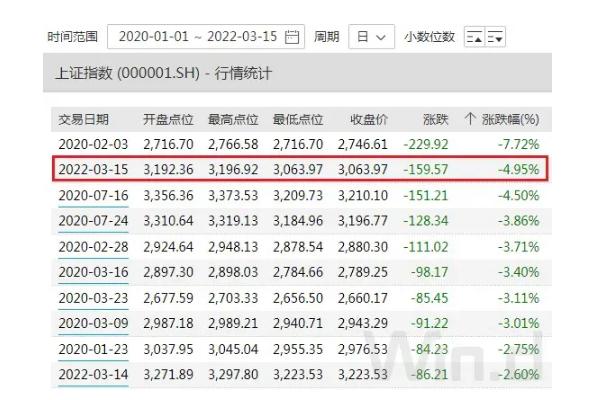Click the 上证指数 (000001.SH) - 行情统计 title
This screenshot has width=600, height=400.
tap(163, 73)
